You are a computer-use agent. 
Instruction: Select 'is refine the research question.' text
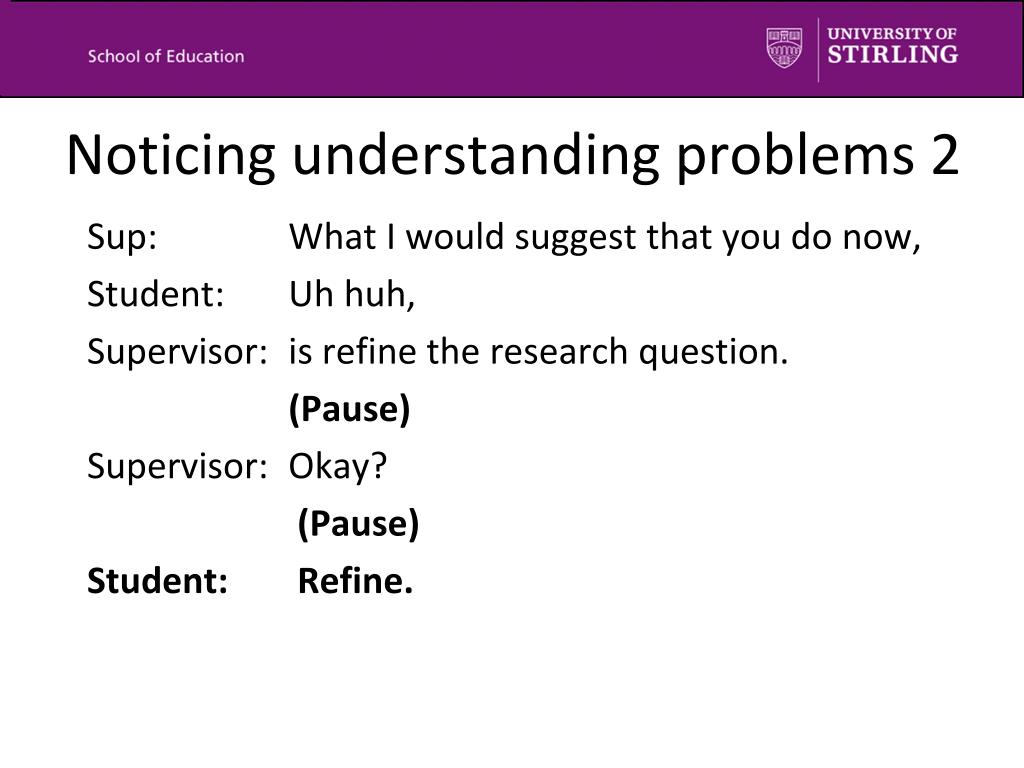tap(539, 352)
